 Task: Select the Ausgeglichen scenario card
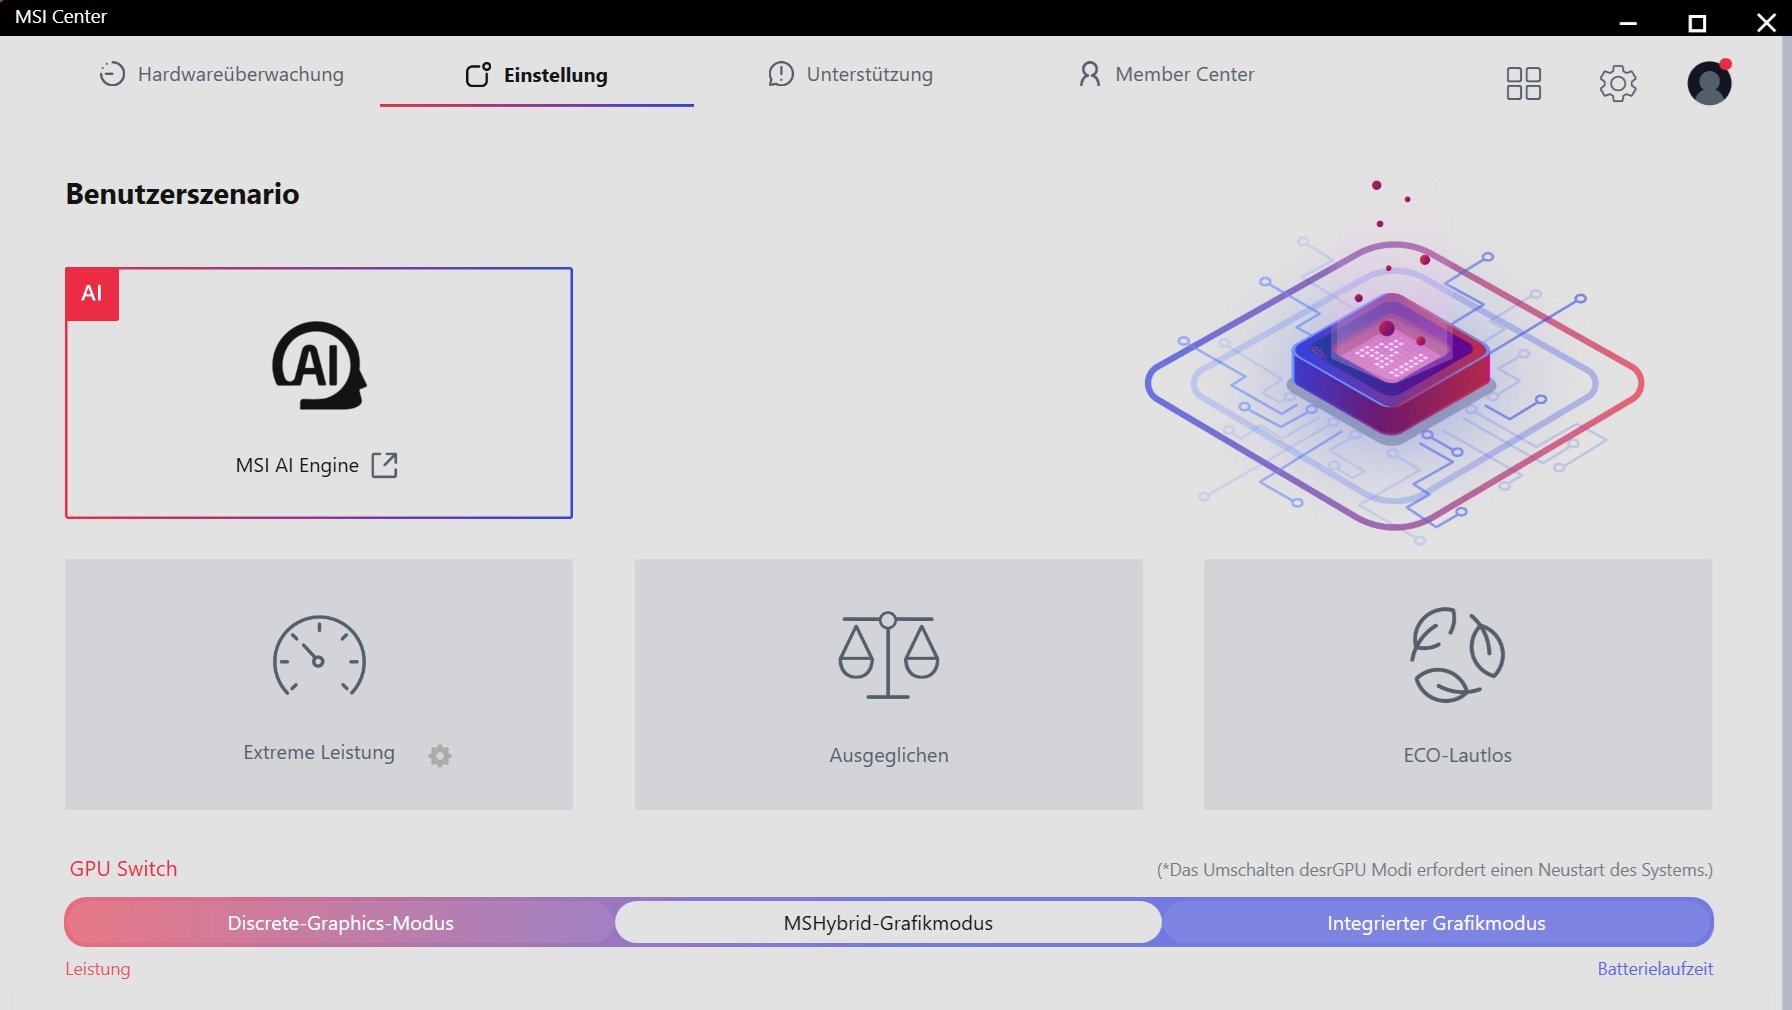tap(889, 684)
